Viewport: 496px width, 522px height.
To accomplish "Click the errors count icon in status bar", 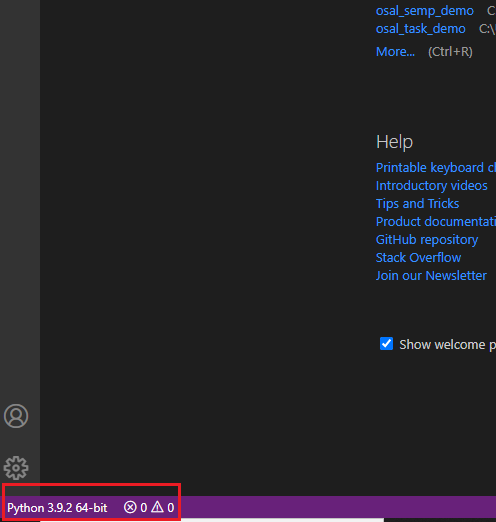I will (x=130, y=507).
